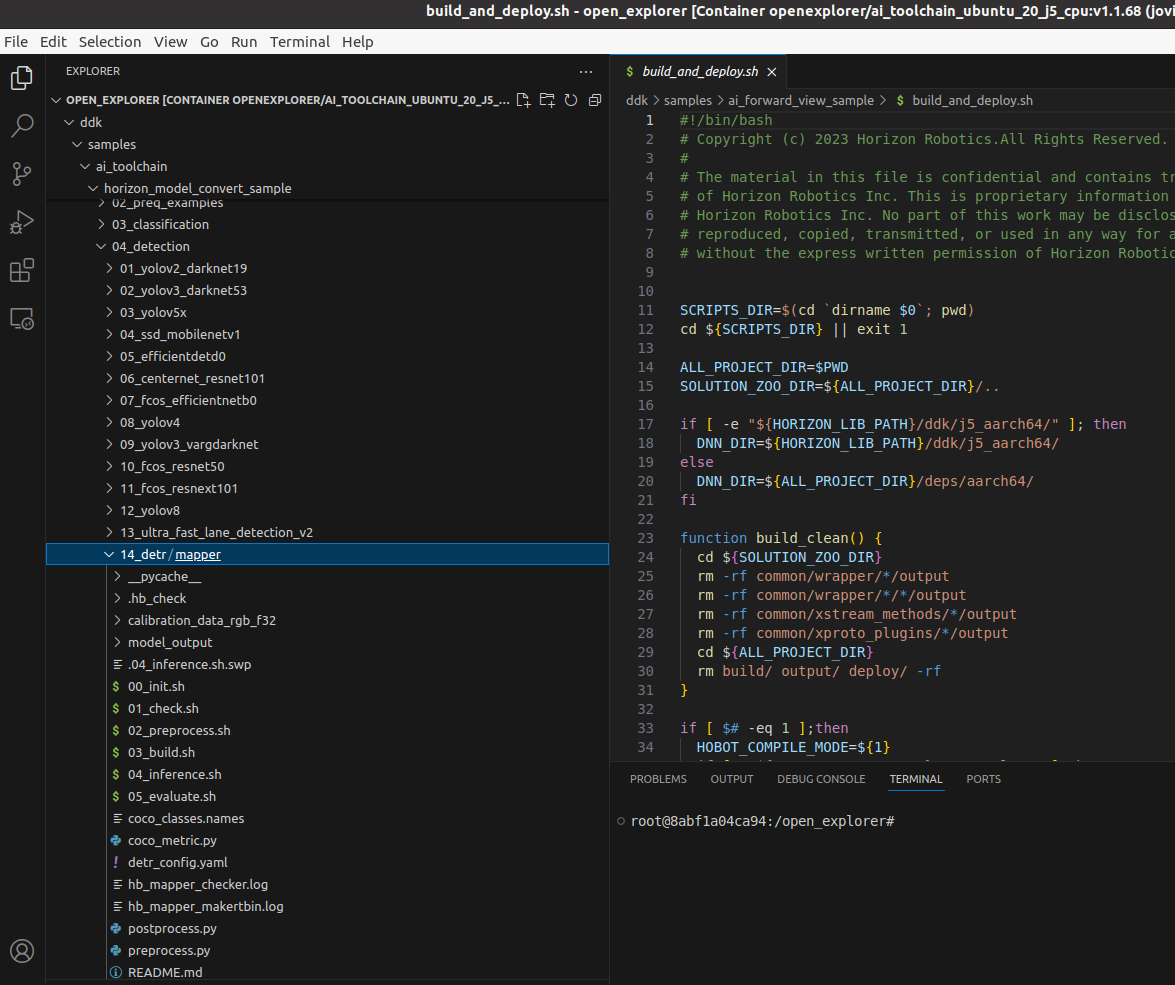
Task: Click the Accounts icon in activity bar
Action: (22, 950)
